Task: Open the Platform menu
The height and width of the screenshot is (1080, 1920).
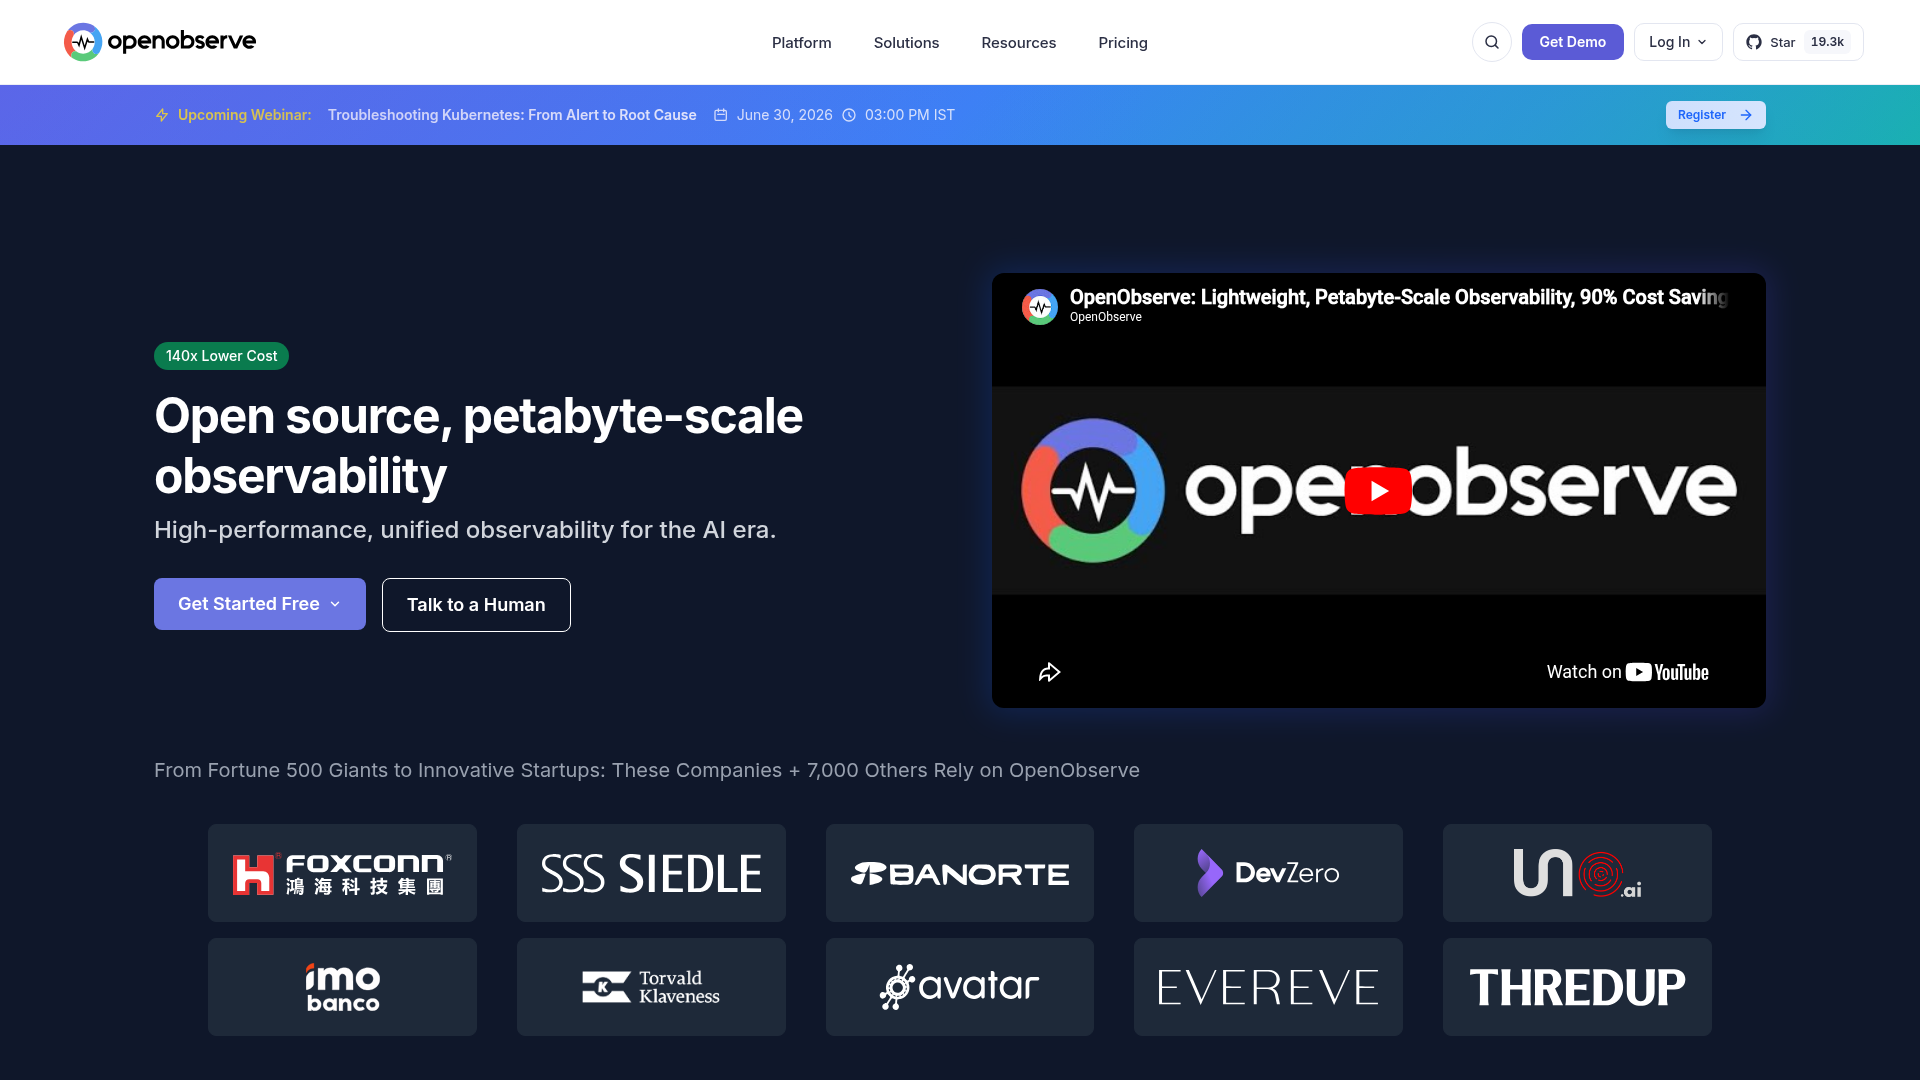Action: (x=801, y=42)
